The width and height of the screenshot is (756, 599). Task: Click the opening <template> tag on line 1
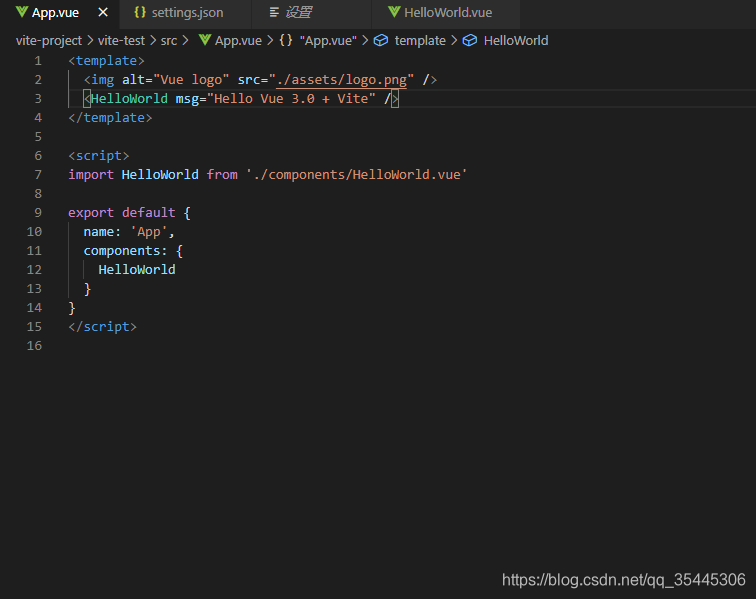[x=106, y=61]
